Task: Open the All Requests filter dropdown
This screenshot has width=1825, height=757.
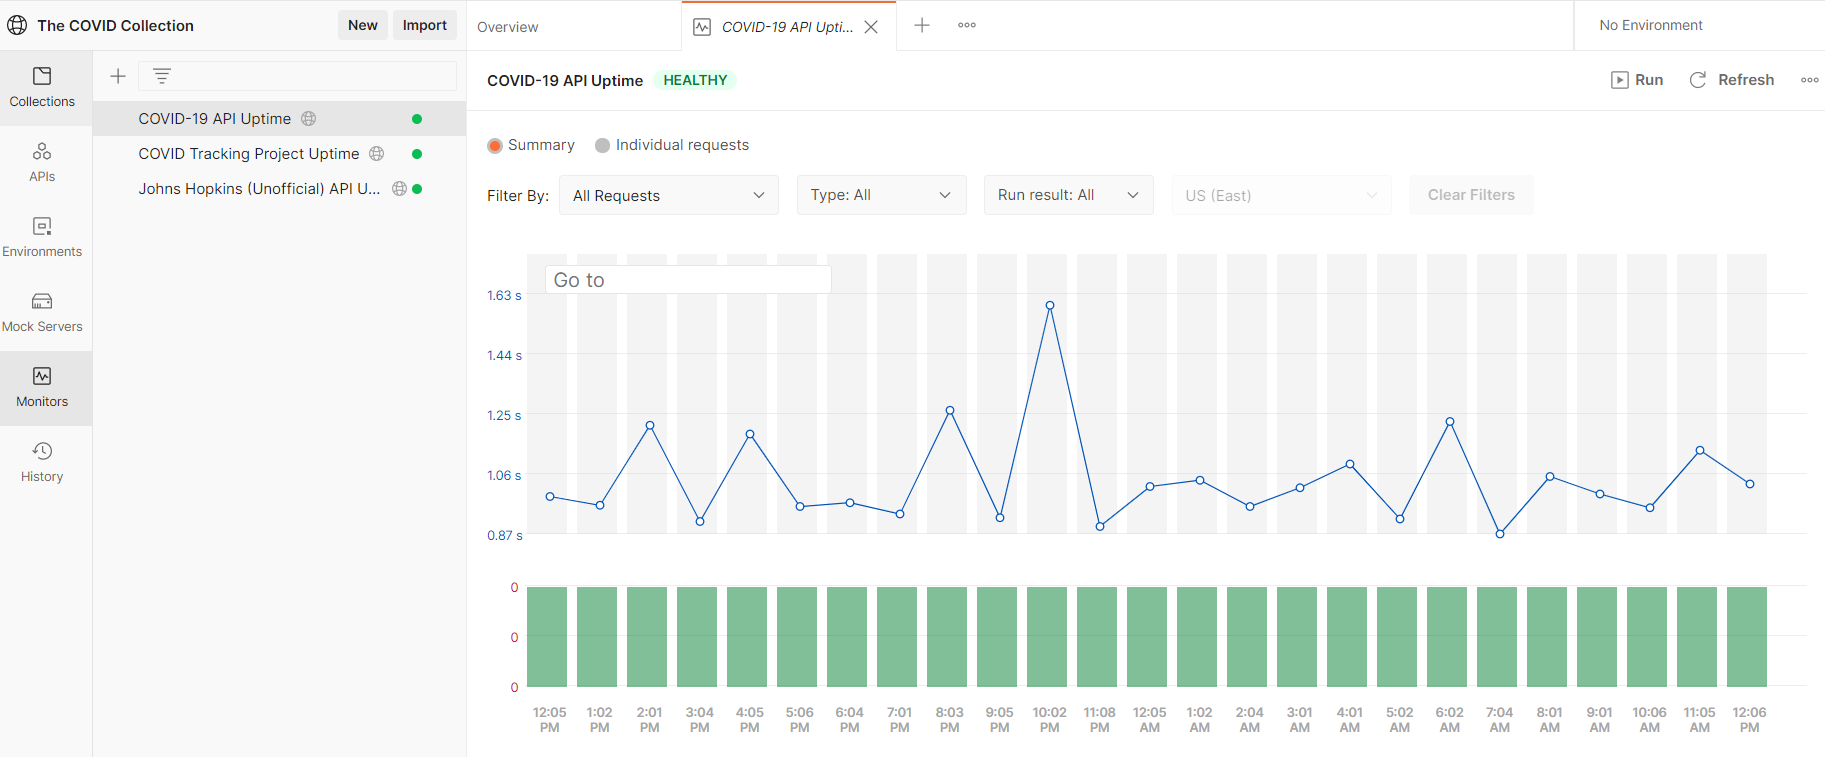Action: click(x=669, y=195)
